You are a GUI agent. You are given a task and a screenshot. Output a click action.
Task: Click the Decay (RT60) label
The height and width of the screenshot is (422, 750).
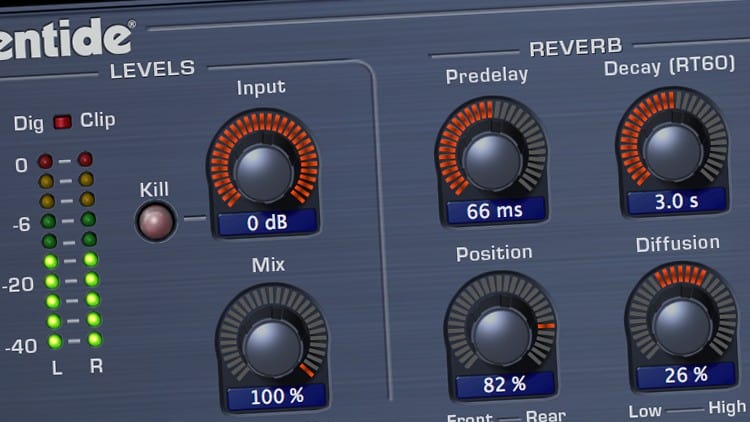click(669, 66)
